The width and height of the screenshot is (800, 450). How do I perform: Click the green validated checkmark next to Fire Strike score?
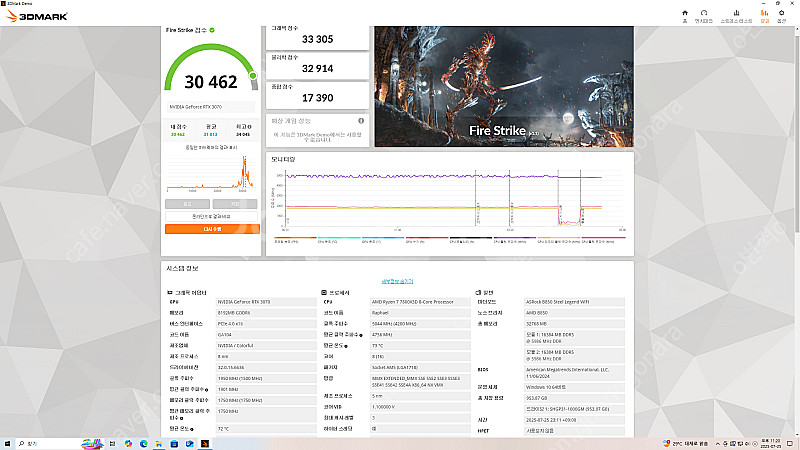pyautogui.click(x=212, y=30)
